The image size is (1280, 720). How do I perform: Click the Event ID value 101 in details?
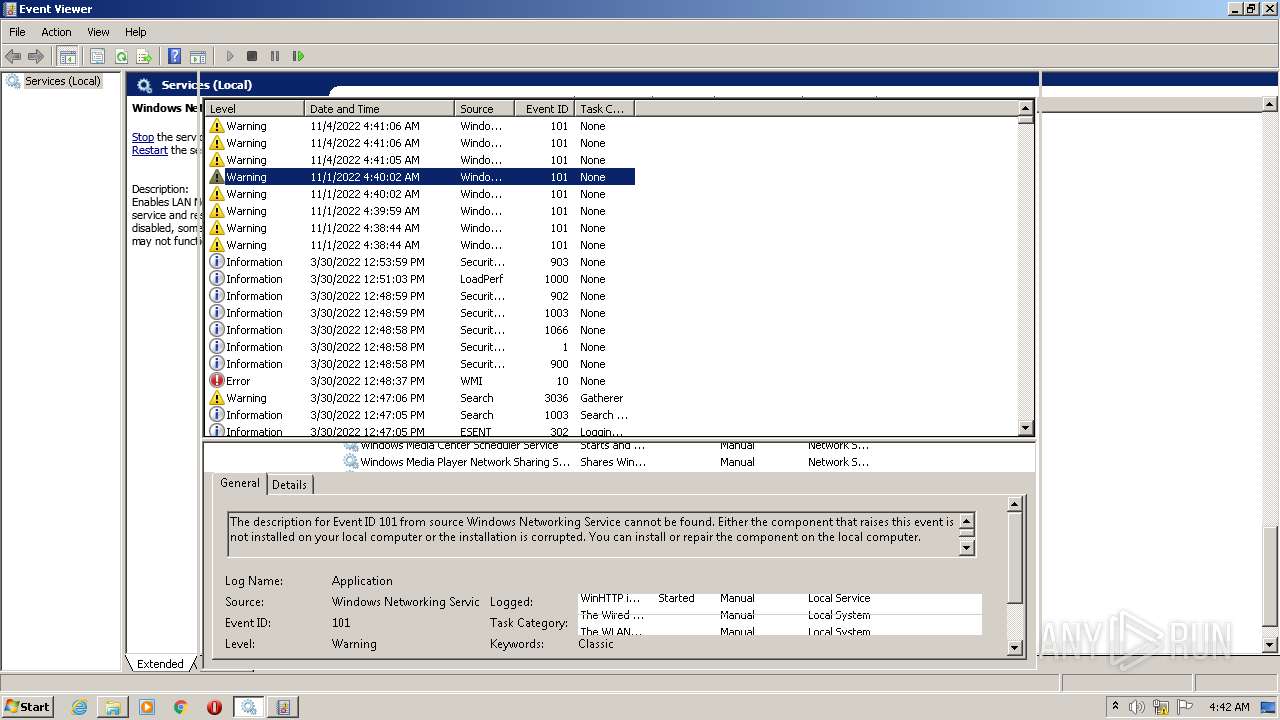click(x=341, y=623)
